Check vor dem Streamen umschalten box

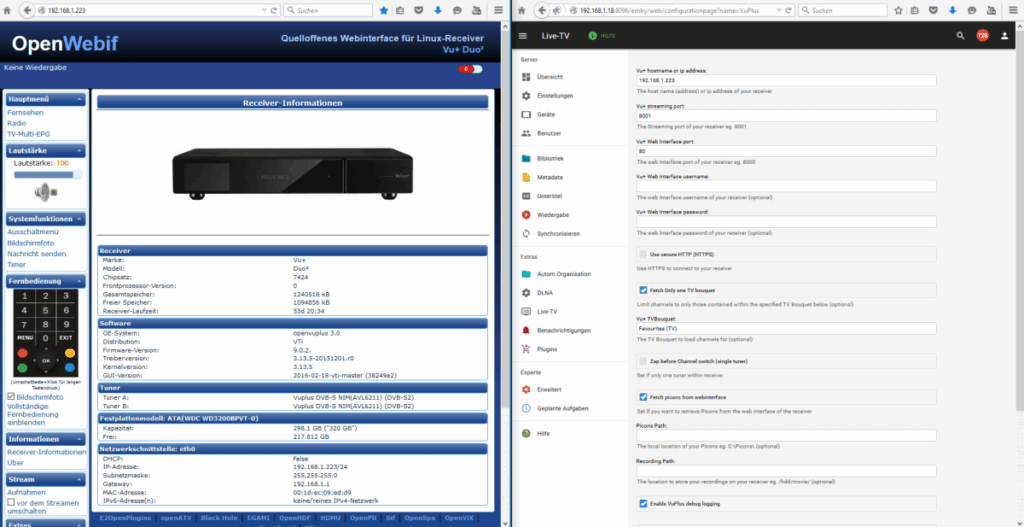coord(10,503)
